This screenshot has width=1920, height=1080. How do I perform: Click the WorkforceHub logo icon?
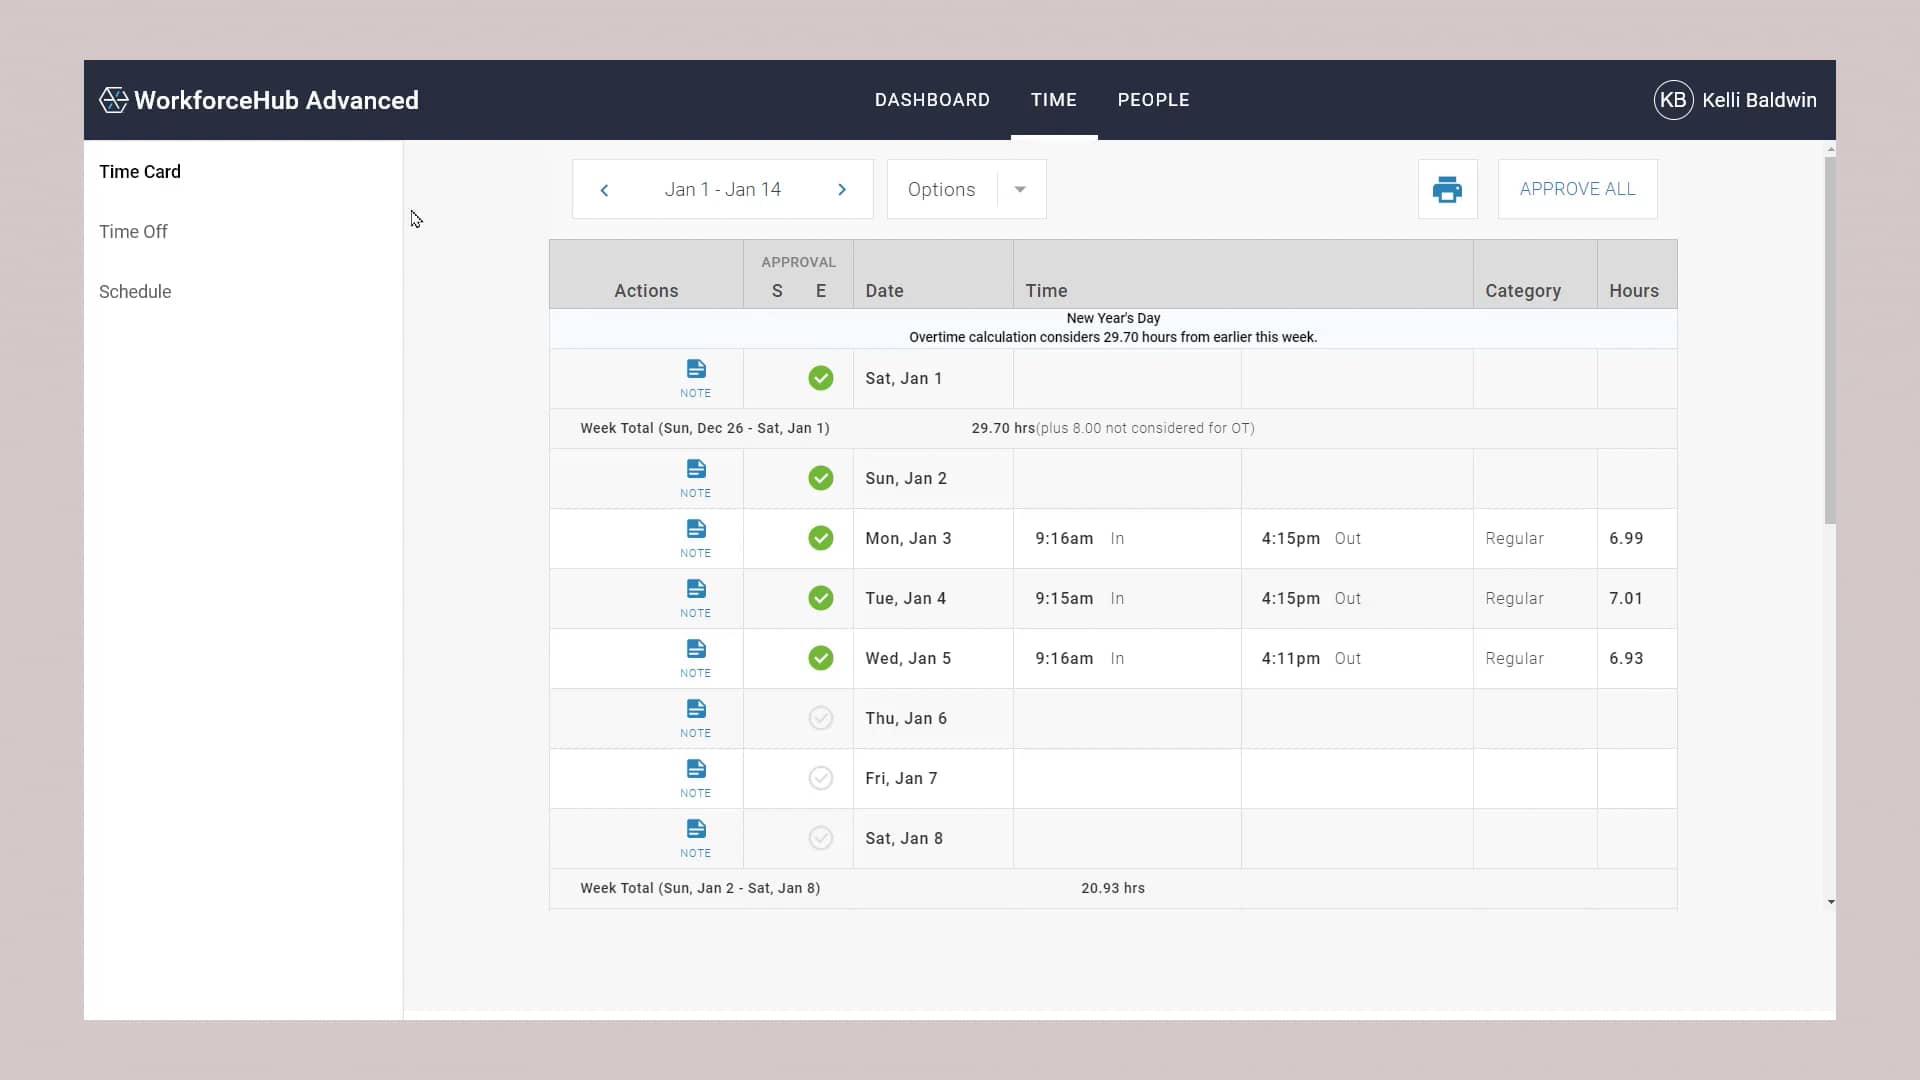coord(113,99)
